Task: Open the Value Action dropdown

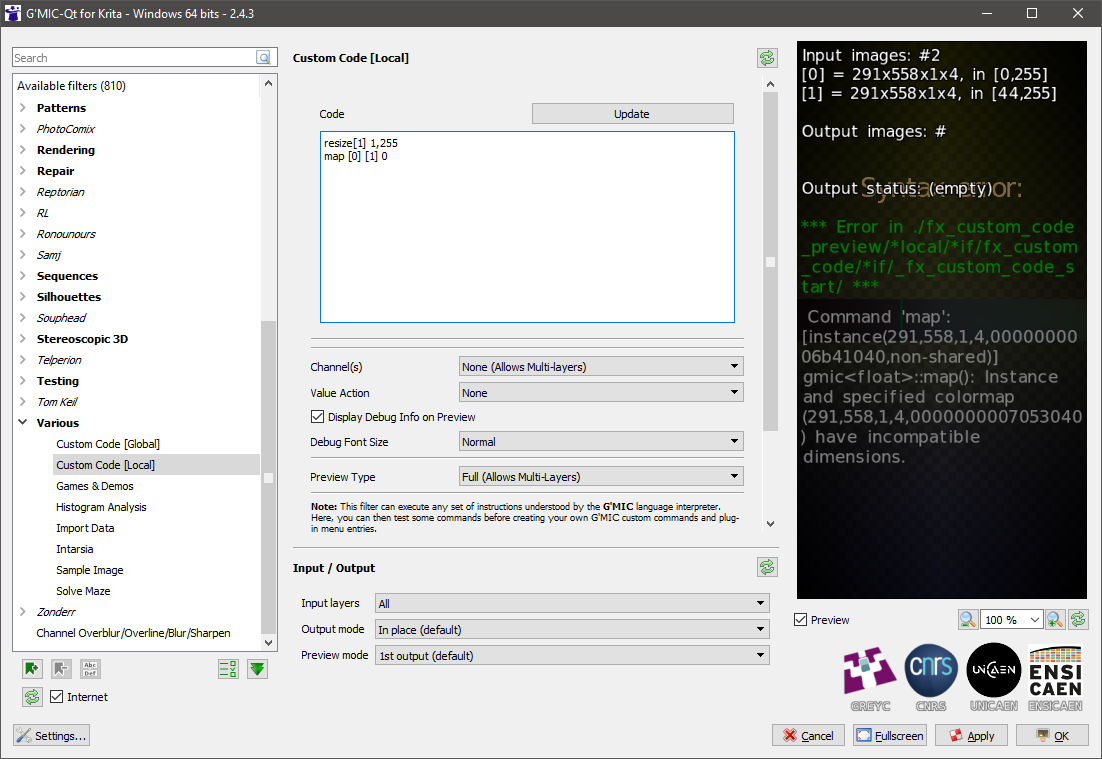Action: (601, 392)
